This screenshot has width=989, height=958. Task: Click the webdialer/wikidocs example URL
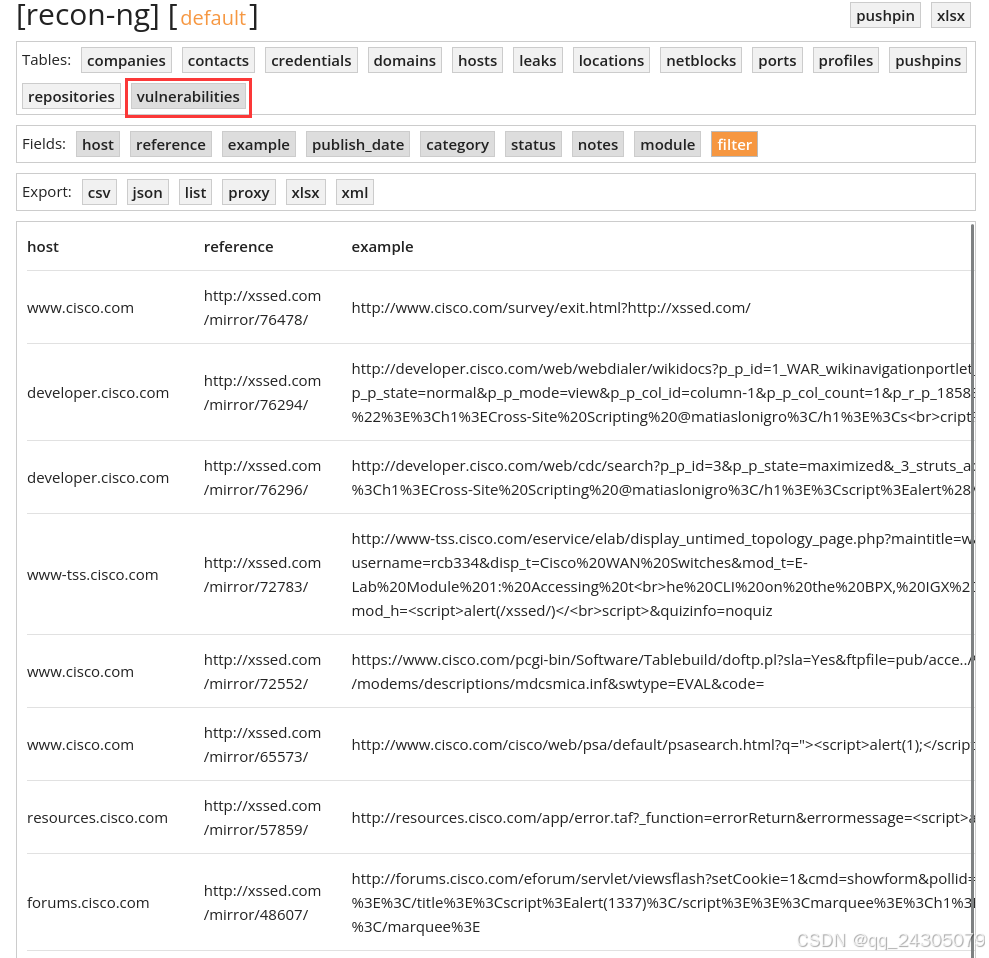tap(662, 393)
